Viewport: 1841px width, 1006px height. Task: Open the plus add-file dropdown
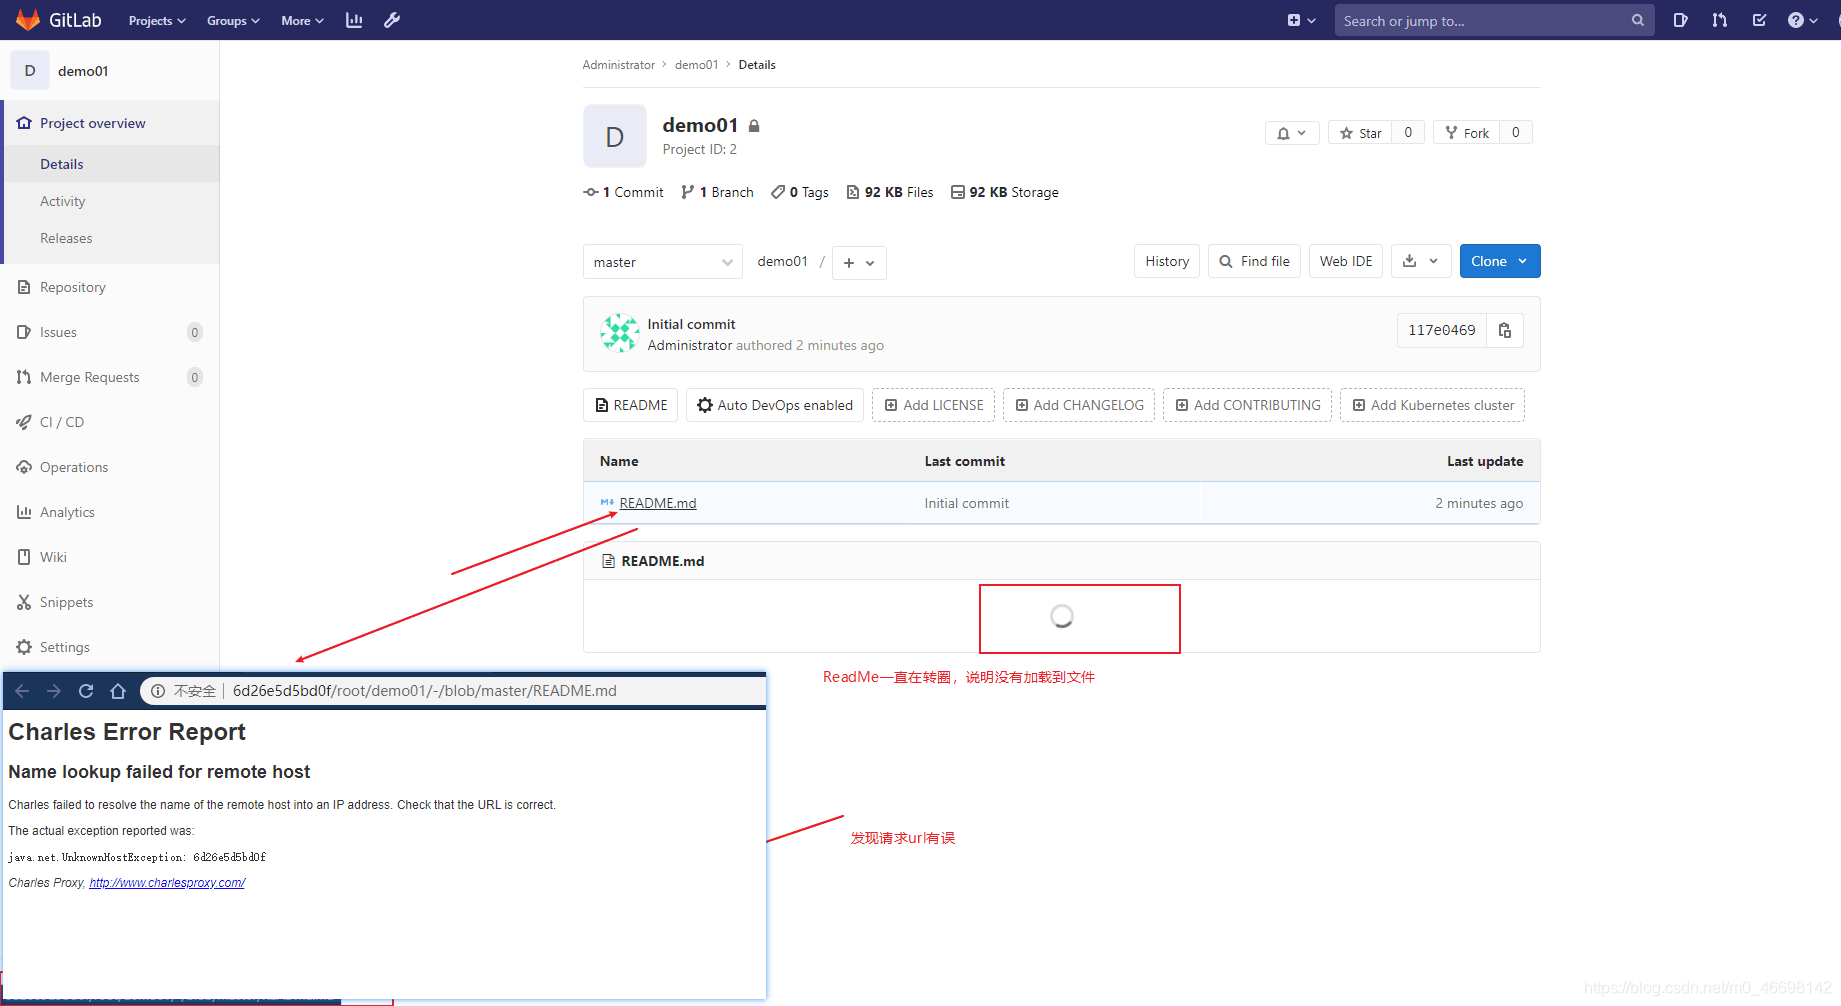pos(859,263)
